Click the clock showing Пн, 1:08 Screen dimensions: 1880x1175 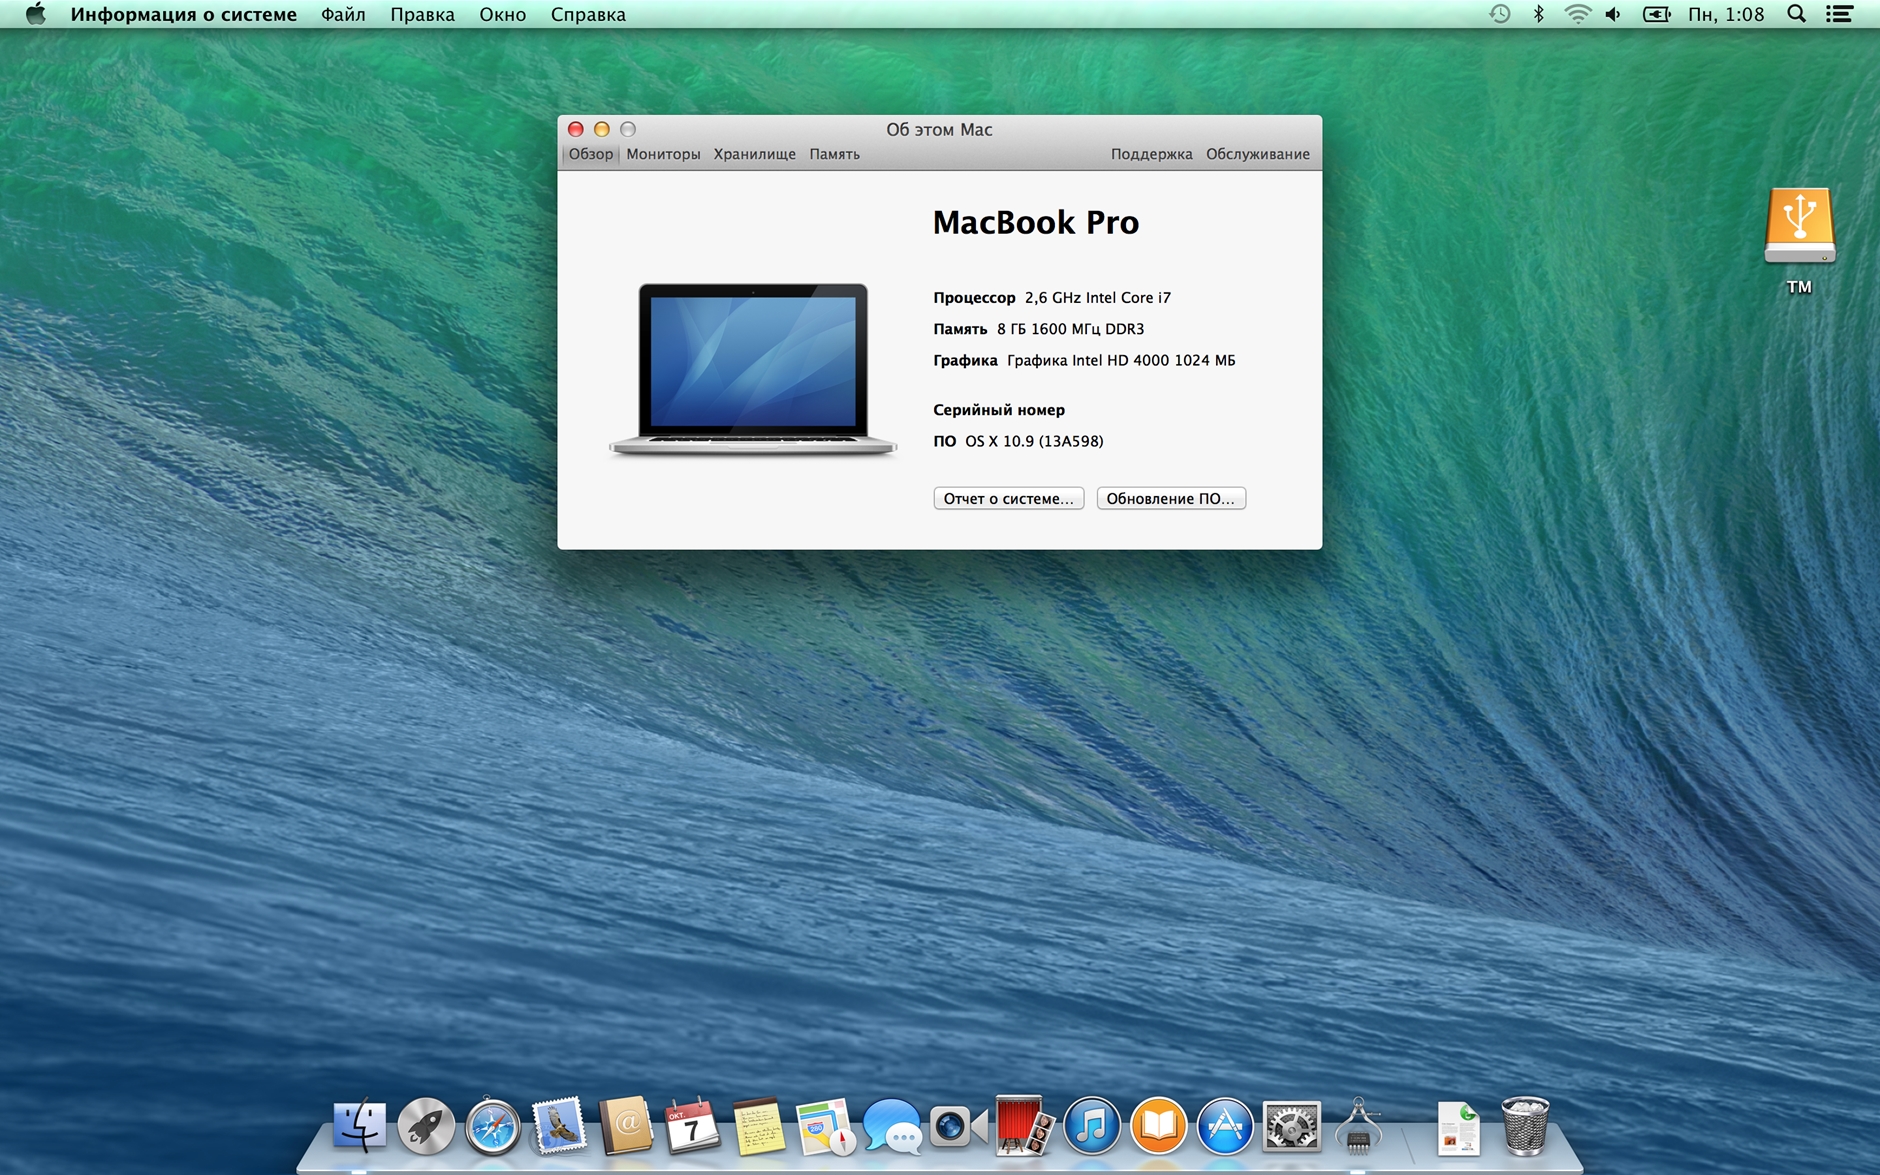1725,14
